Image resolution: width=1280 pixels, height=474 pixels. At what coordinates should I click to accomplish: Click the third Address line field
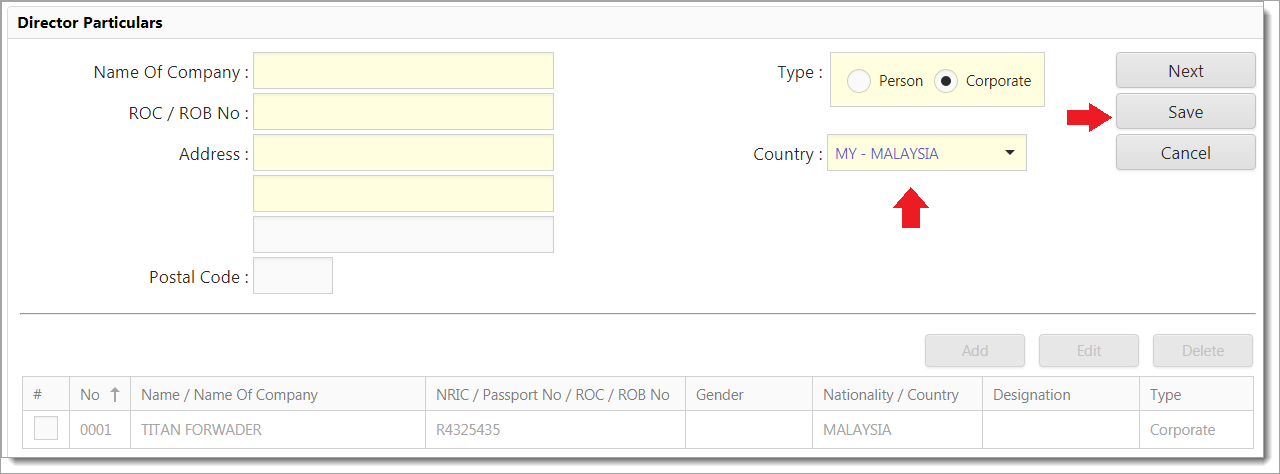coord(403,235)
